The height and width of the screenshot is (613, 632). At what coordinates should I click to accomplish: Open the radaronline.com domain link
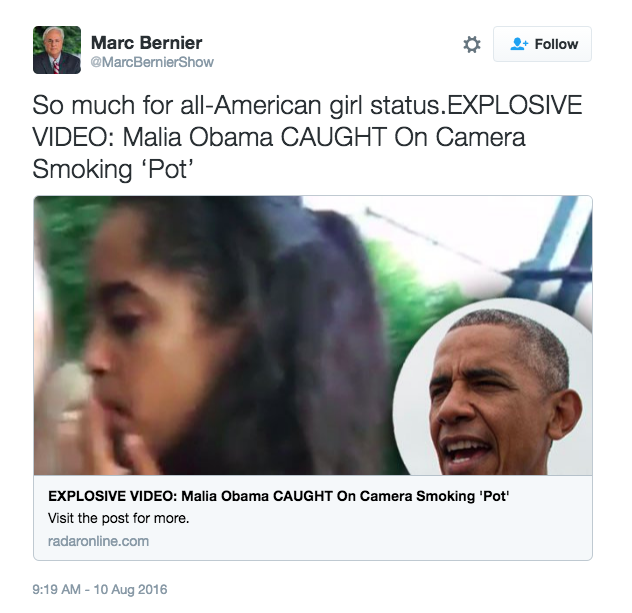98,541
